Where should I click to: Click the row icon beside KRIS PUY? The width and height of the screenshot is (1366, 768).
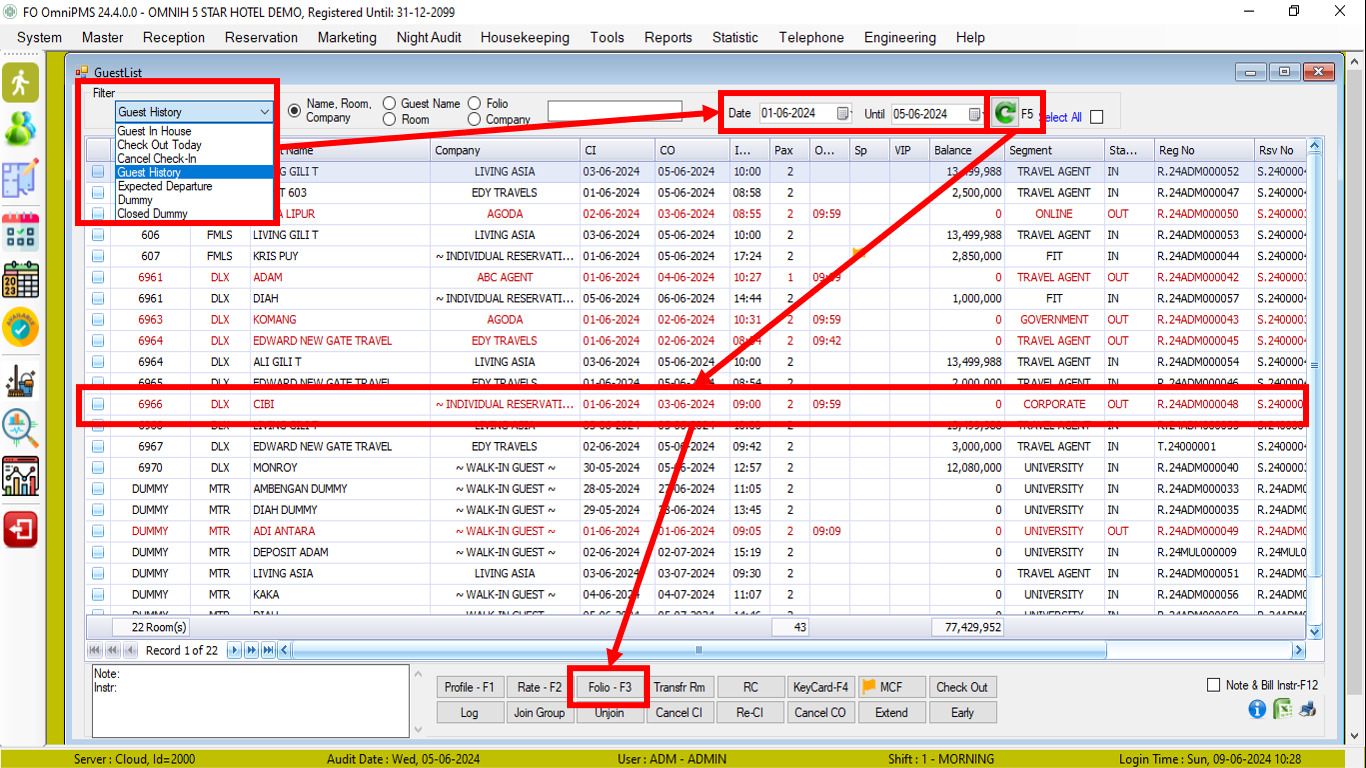[x=98, y=256]
